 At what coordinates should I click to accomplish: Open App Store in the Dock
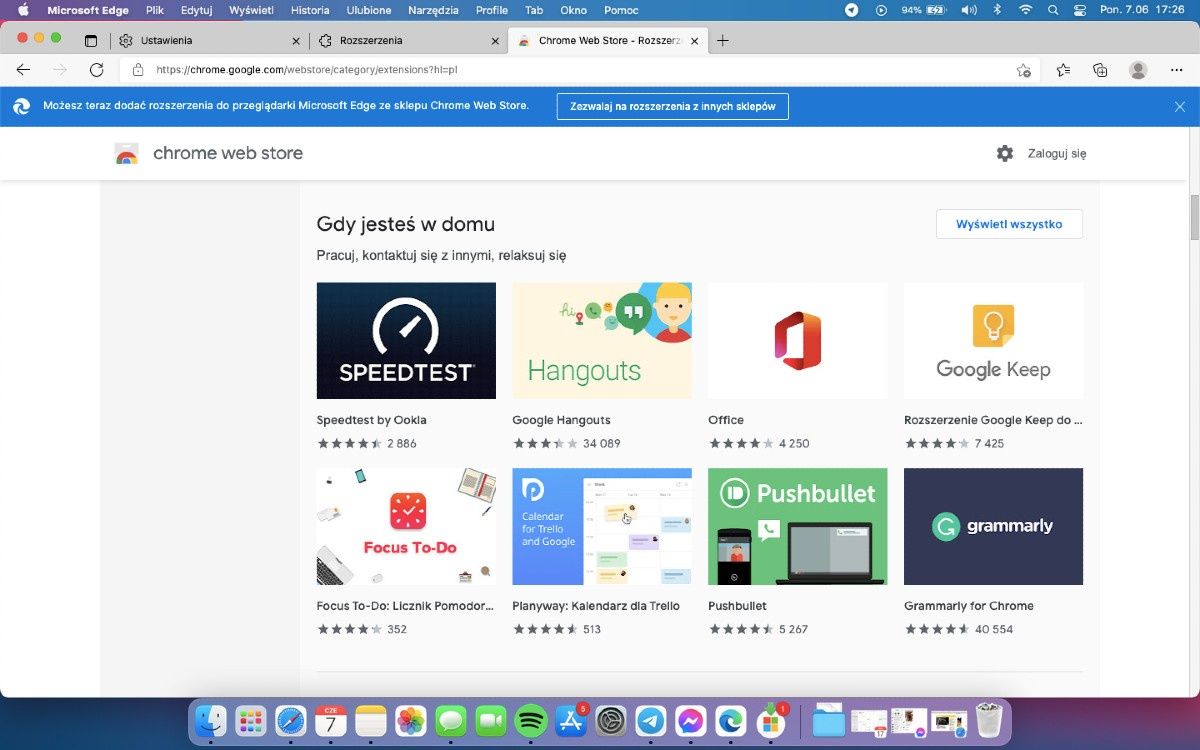(571, 720)
